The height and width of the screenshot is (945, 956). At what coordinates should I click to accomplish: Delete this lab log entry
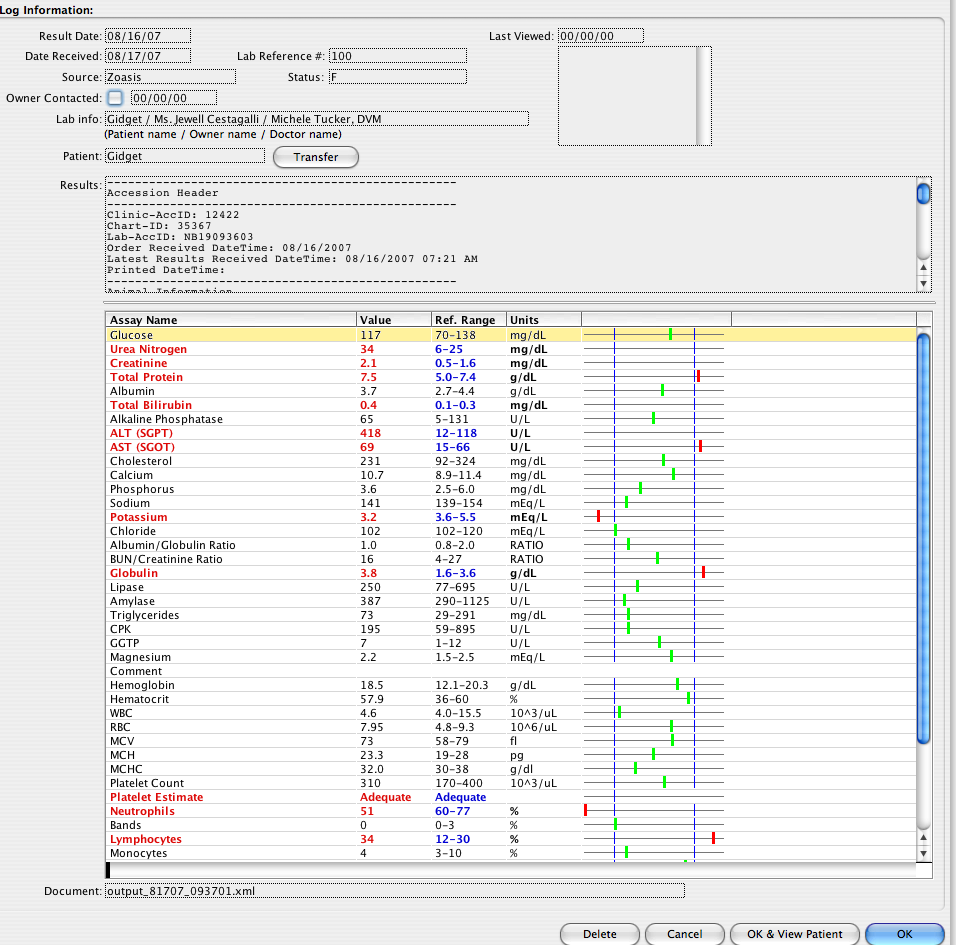pyautogui.click(x=599, y=934)
